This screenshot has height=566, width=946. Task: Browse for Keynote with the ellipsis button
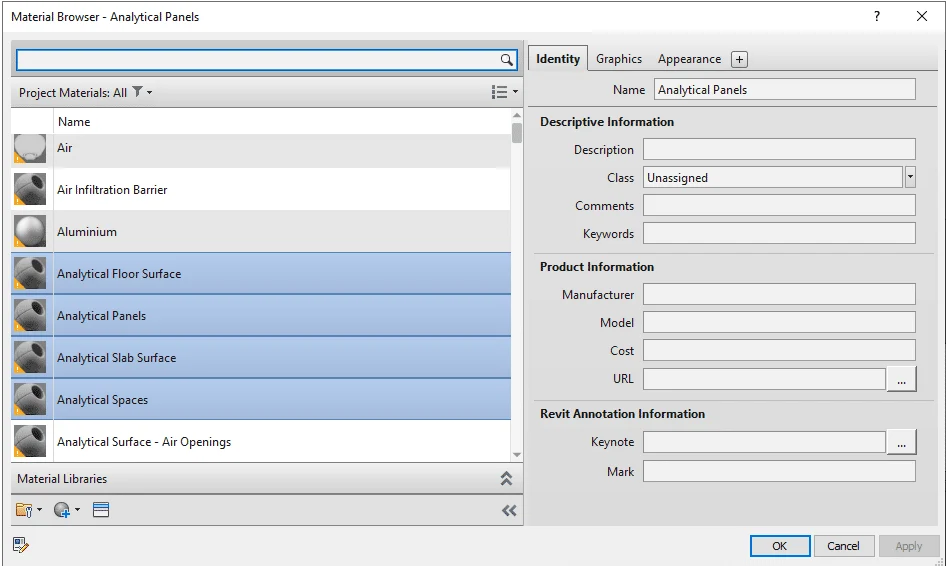pyautogui.click(x=901, y=442)
